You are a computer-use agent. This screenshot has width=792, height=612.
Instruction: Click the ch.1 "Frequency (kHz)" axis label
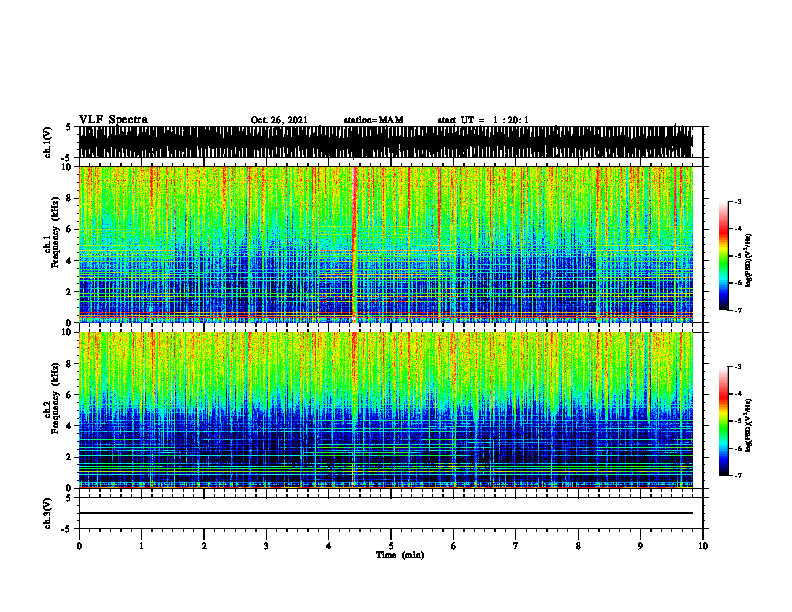[55, 232]
